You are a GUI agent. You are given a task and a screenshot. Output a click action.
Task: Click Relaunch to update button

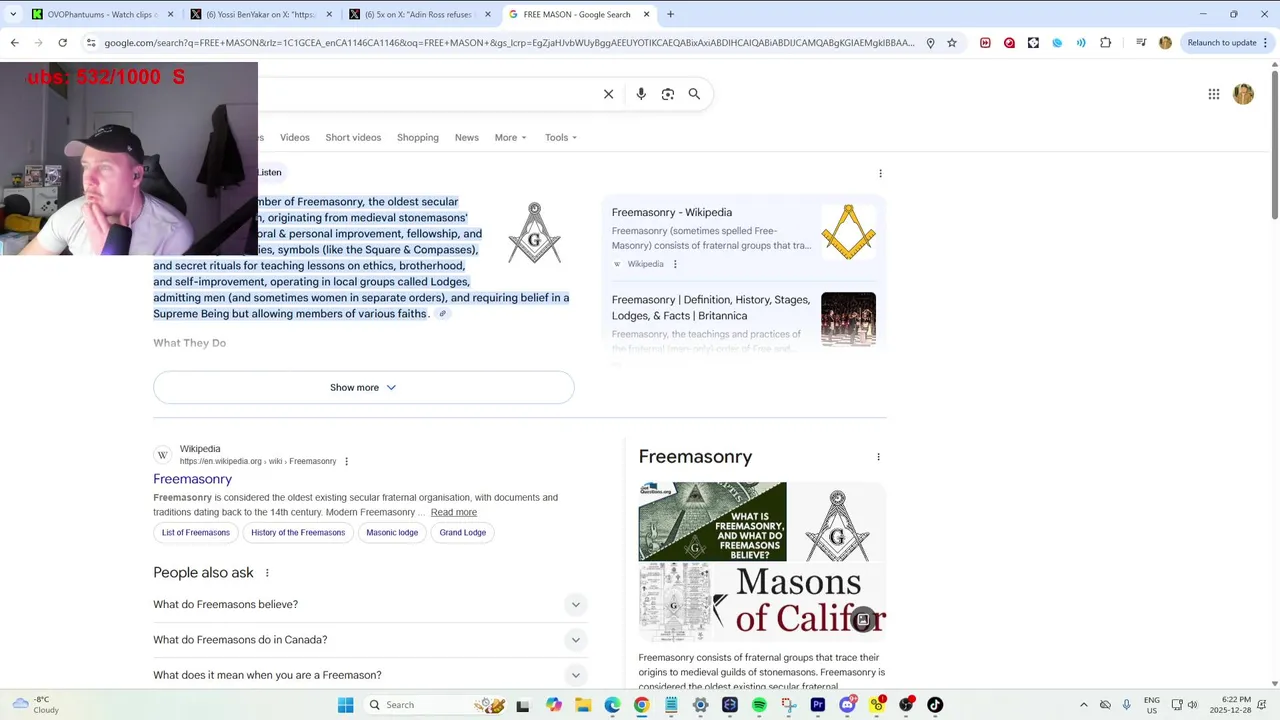(x=1222, y=43)
